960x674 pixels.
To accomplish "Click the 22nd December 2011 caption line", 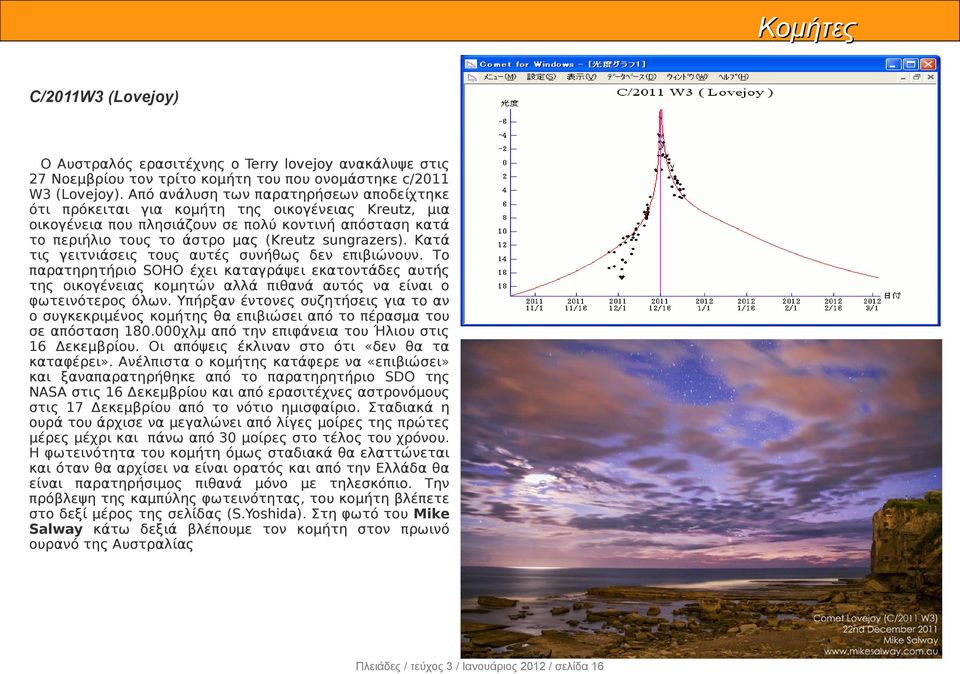I will click(x=890, y=629).
